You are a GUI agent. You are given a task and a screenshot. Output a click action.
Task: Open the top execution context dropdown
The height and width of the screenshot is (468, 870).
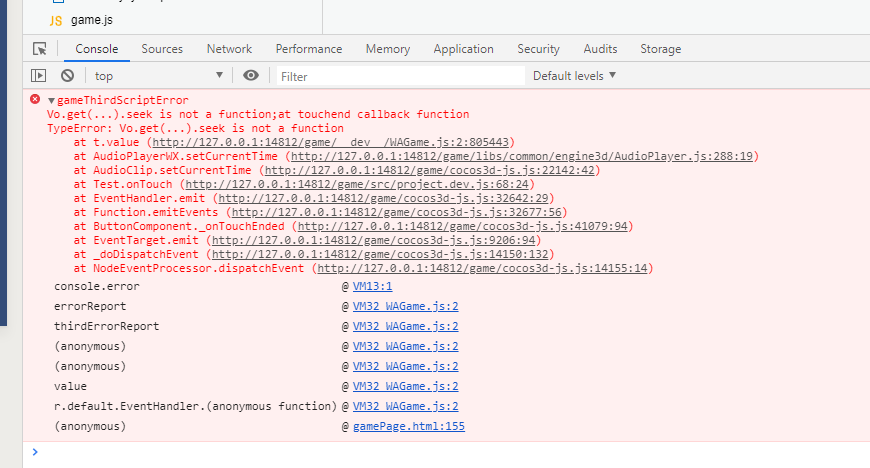point(158,75)
